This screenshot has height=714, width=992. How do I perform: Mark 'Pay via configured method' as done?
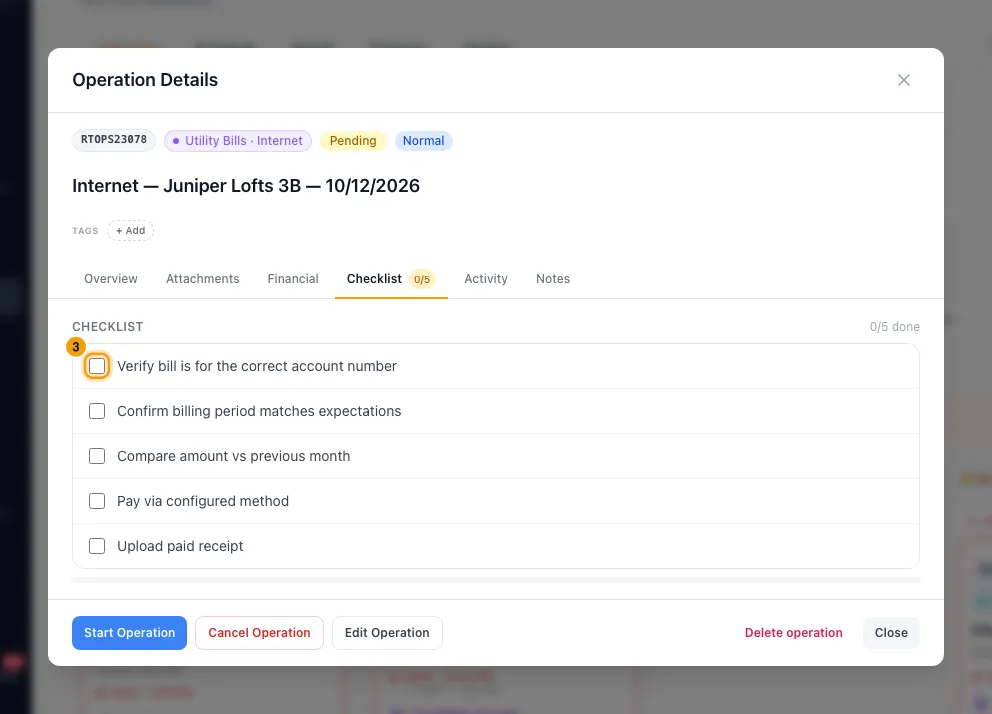pyautogui.click(x=97, y=501)
